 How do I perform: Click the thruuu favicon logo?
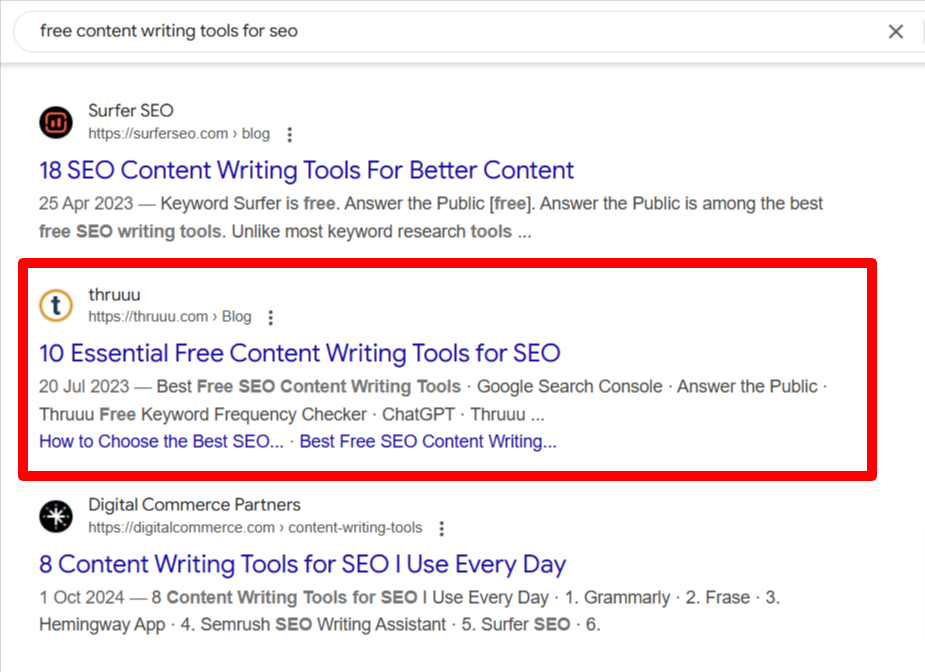tap(56, 306)
